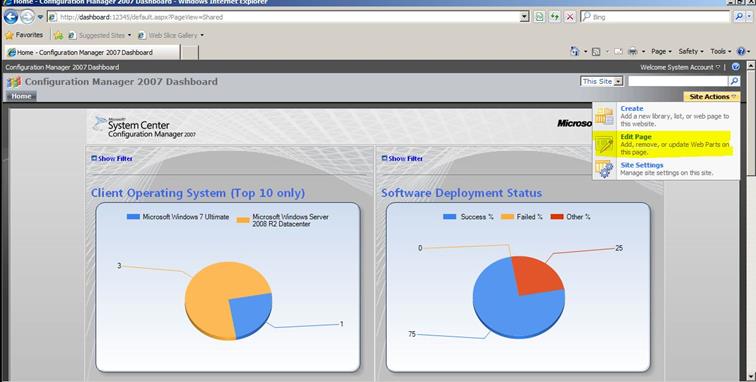Expand Show Filter above Software Deployment Status

point(402,158)
